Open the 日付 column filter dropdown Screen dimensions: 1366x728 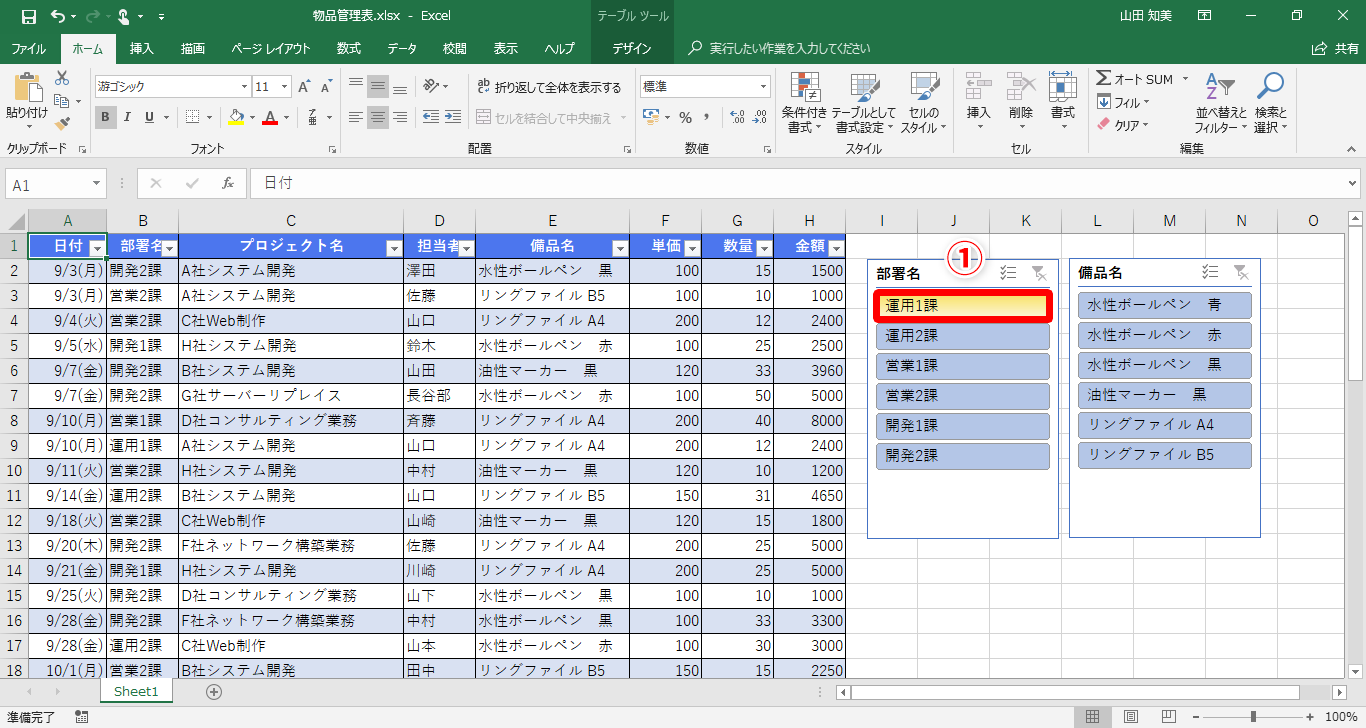click(97, 248)
